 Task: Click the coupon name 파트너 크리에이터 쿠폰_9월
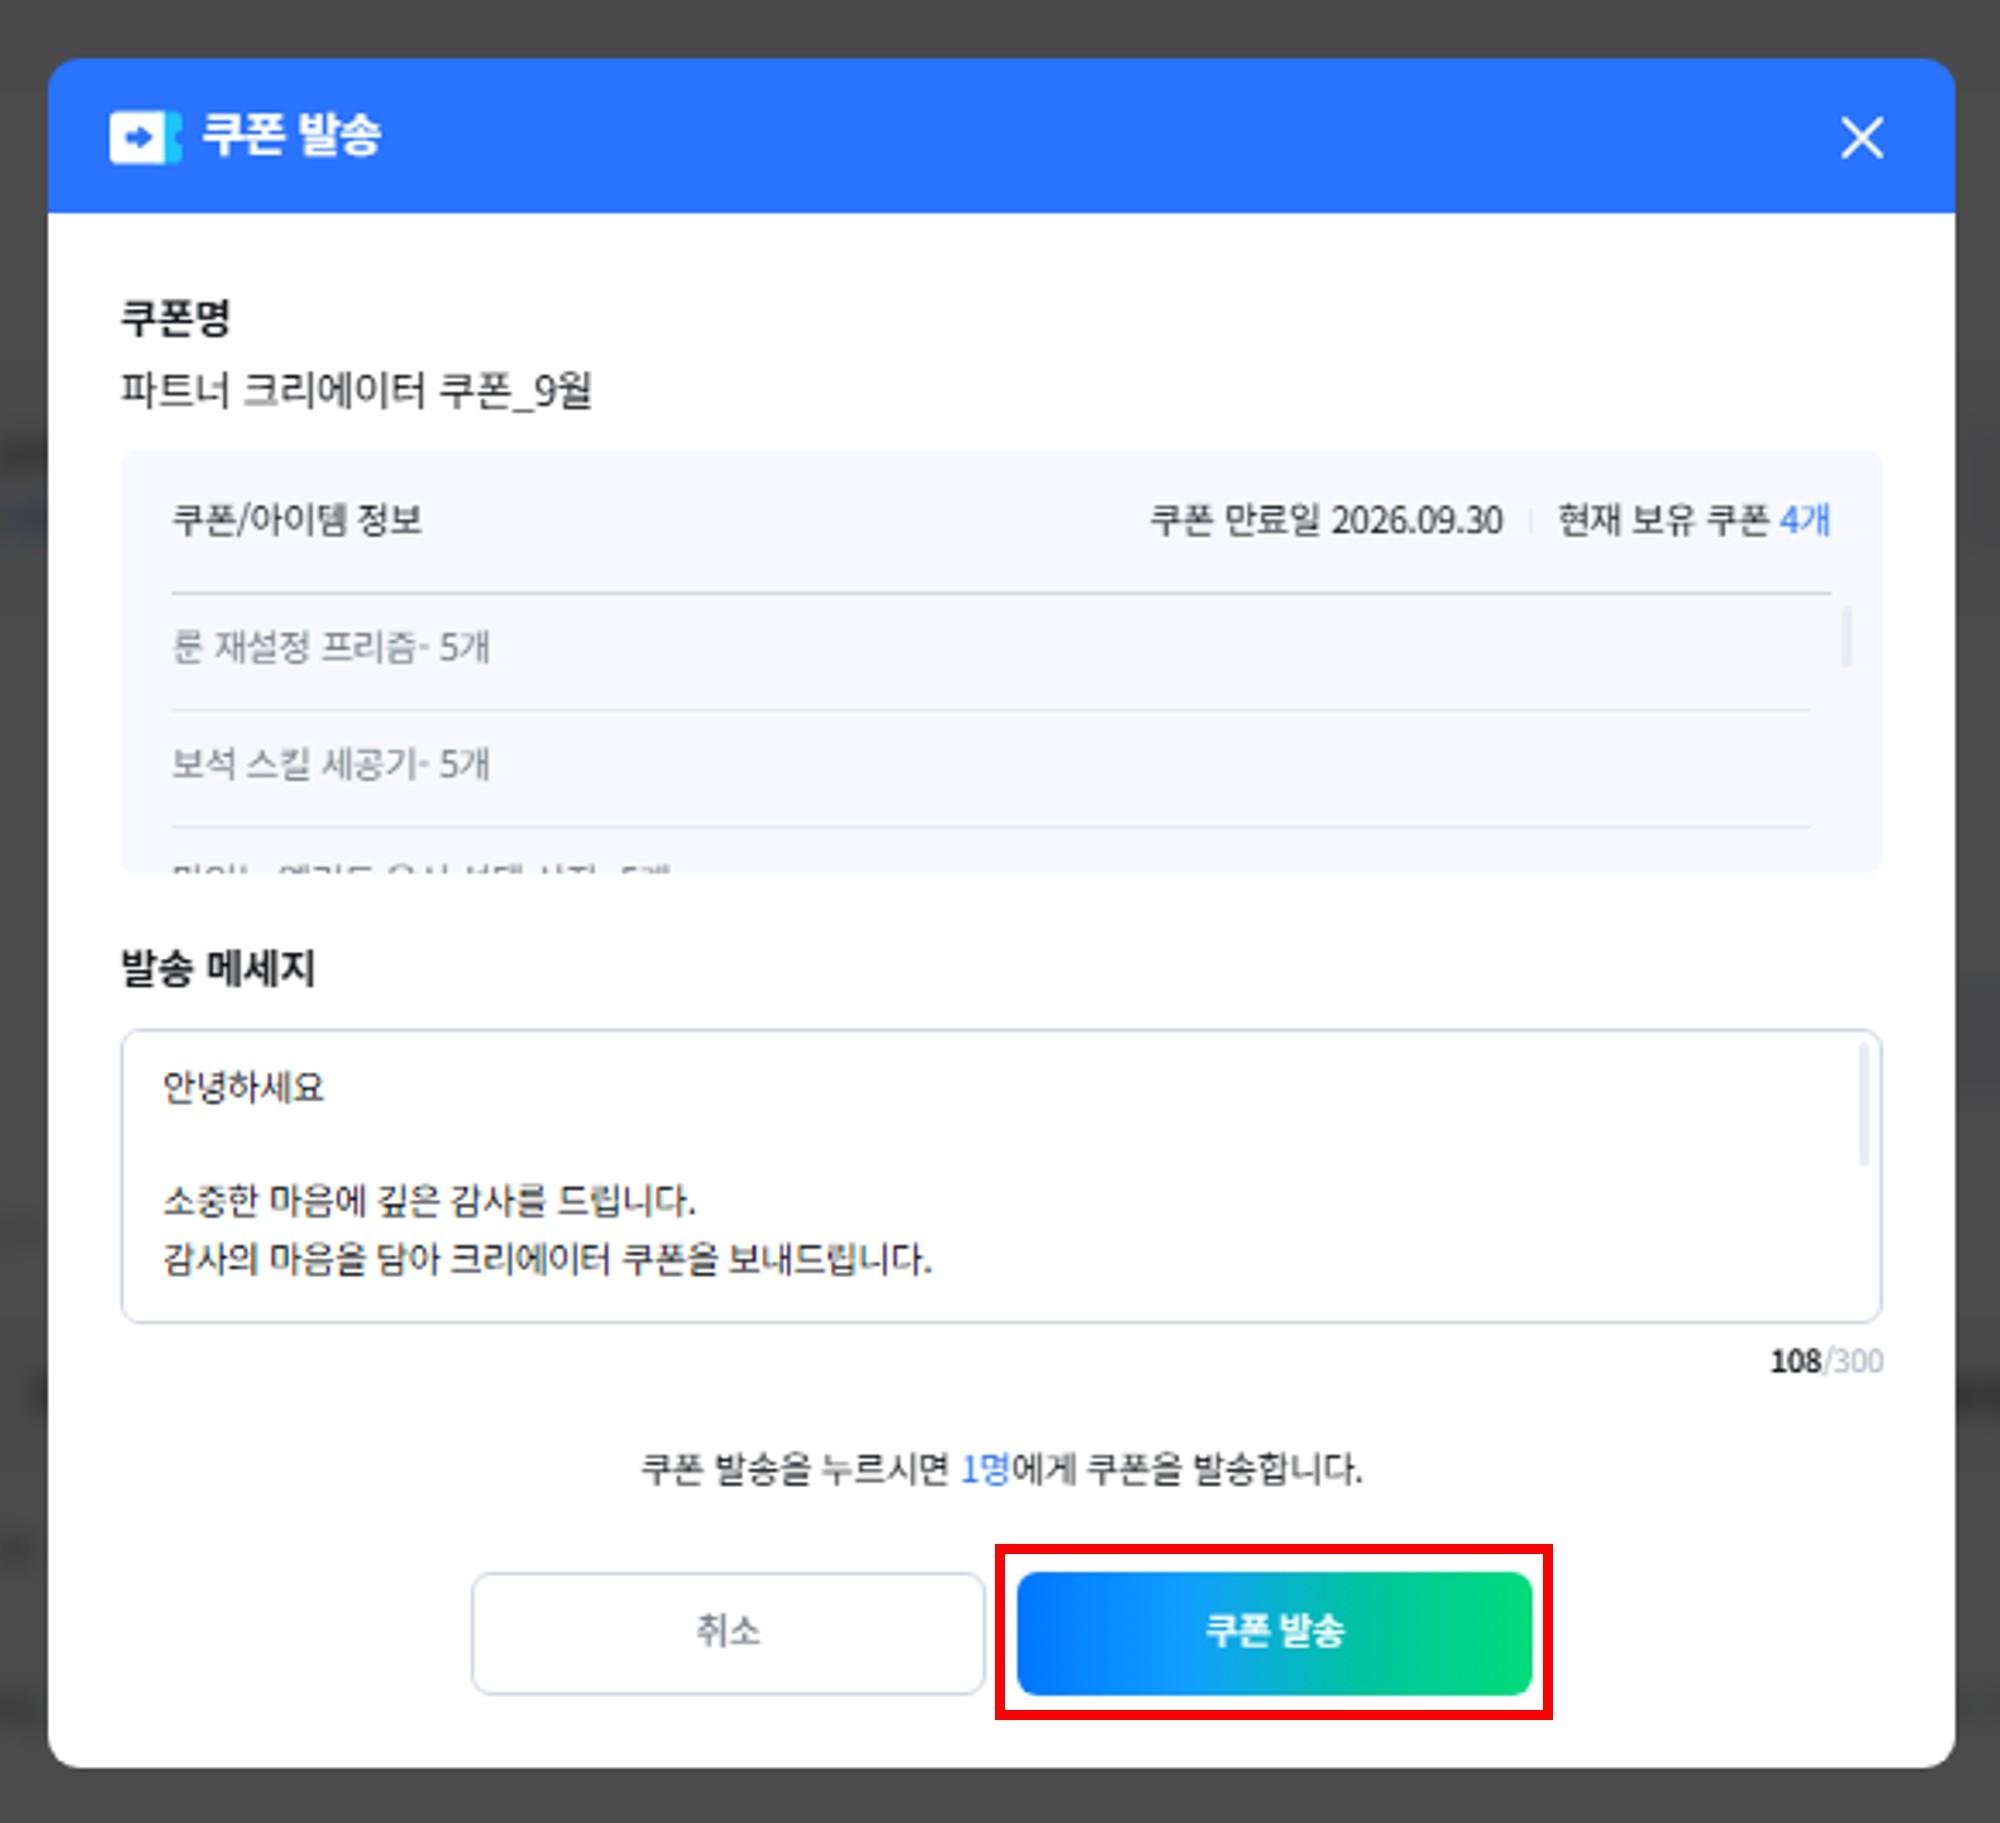tap(356, 390)
